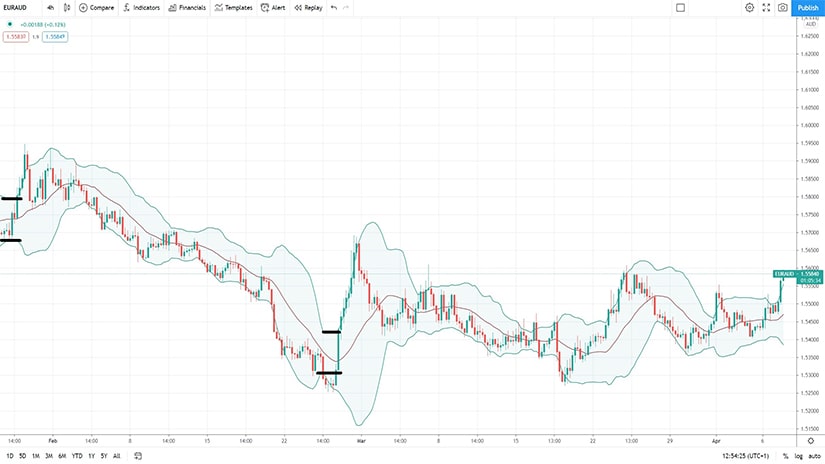
Task: Select the 1D date range
Action: click(9, 456)
